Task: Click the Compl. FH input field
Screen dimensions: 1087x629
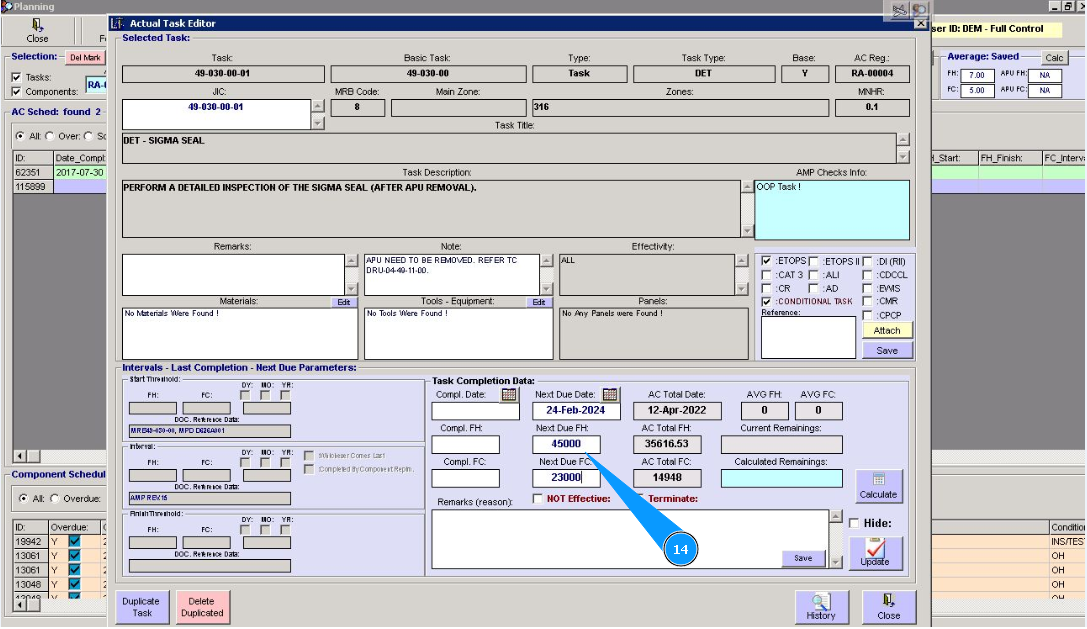Action: point(465,444)
